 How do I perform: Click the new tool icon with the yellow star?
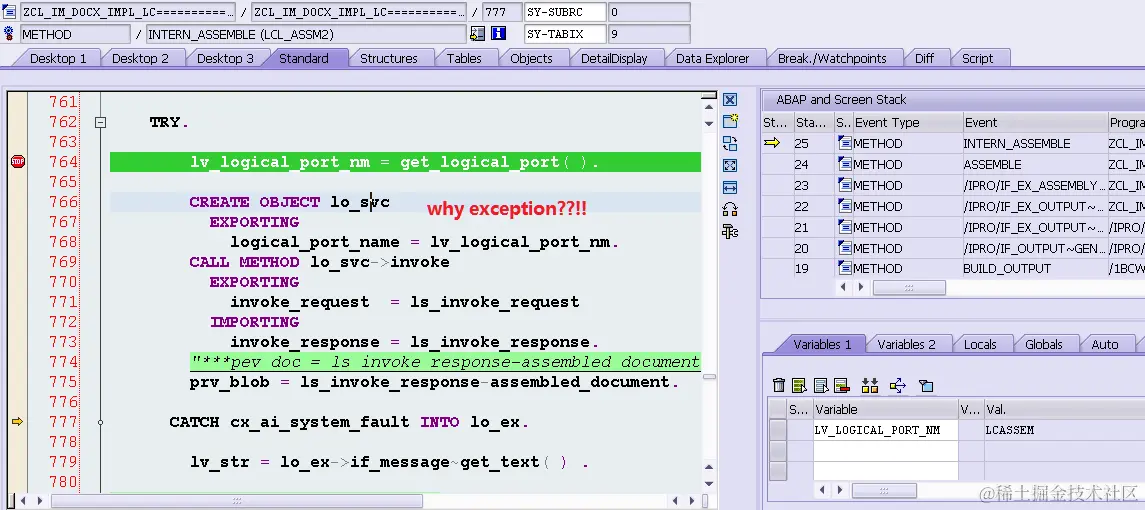[x=729, y=121]
